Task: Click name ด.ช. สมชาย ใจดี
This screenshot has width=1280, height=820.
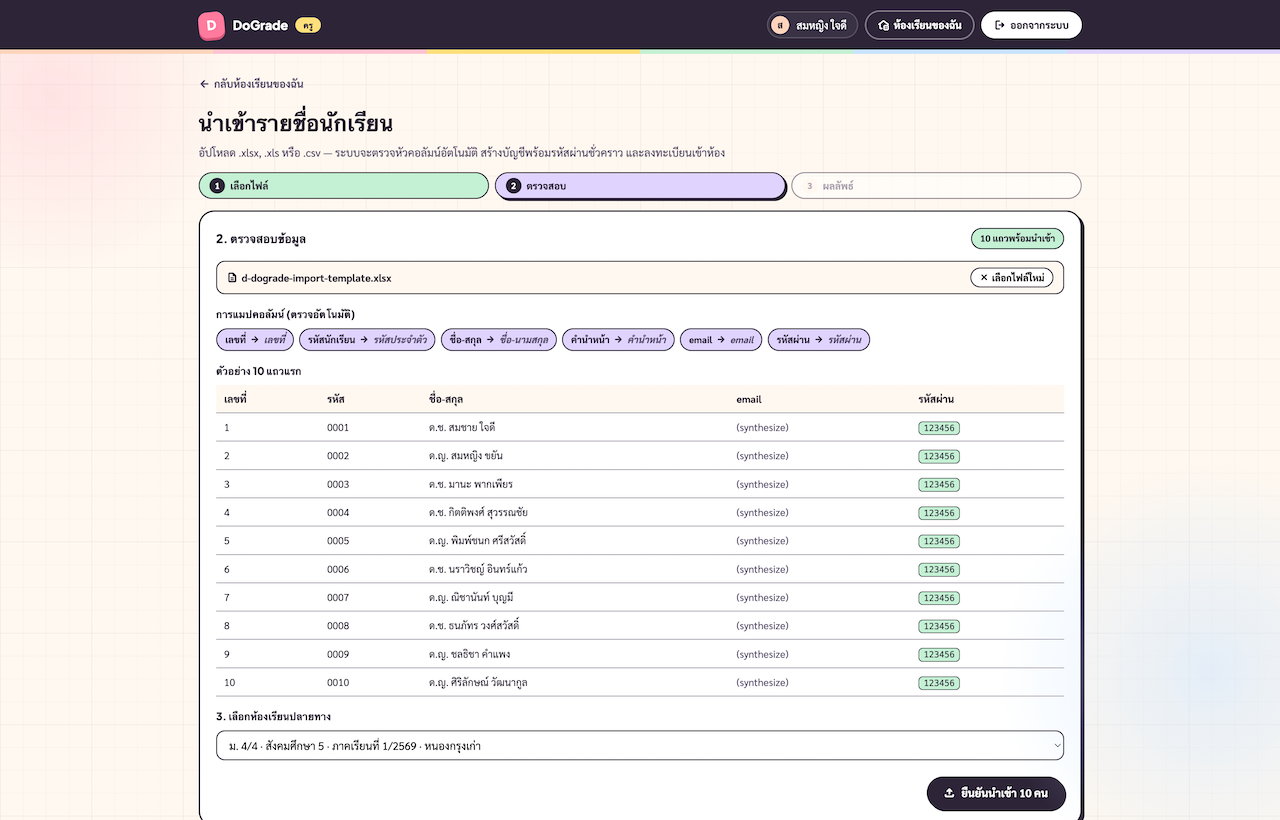Action: tap(462, 428)
